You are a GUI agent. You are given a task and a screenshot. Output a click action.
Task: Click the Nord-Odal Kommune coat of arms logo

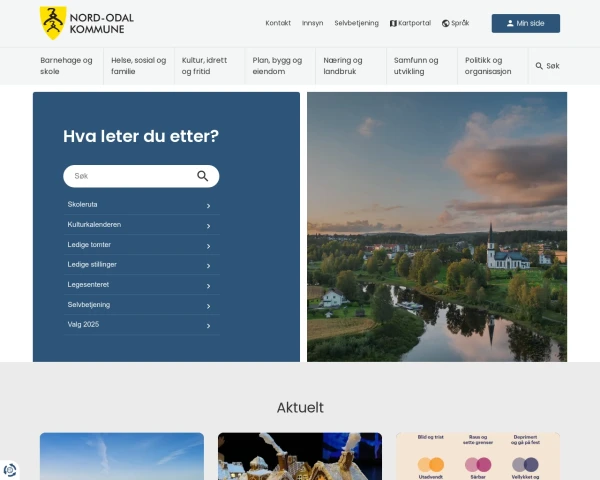tap(53, 23)
